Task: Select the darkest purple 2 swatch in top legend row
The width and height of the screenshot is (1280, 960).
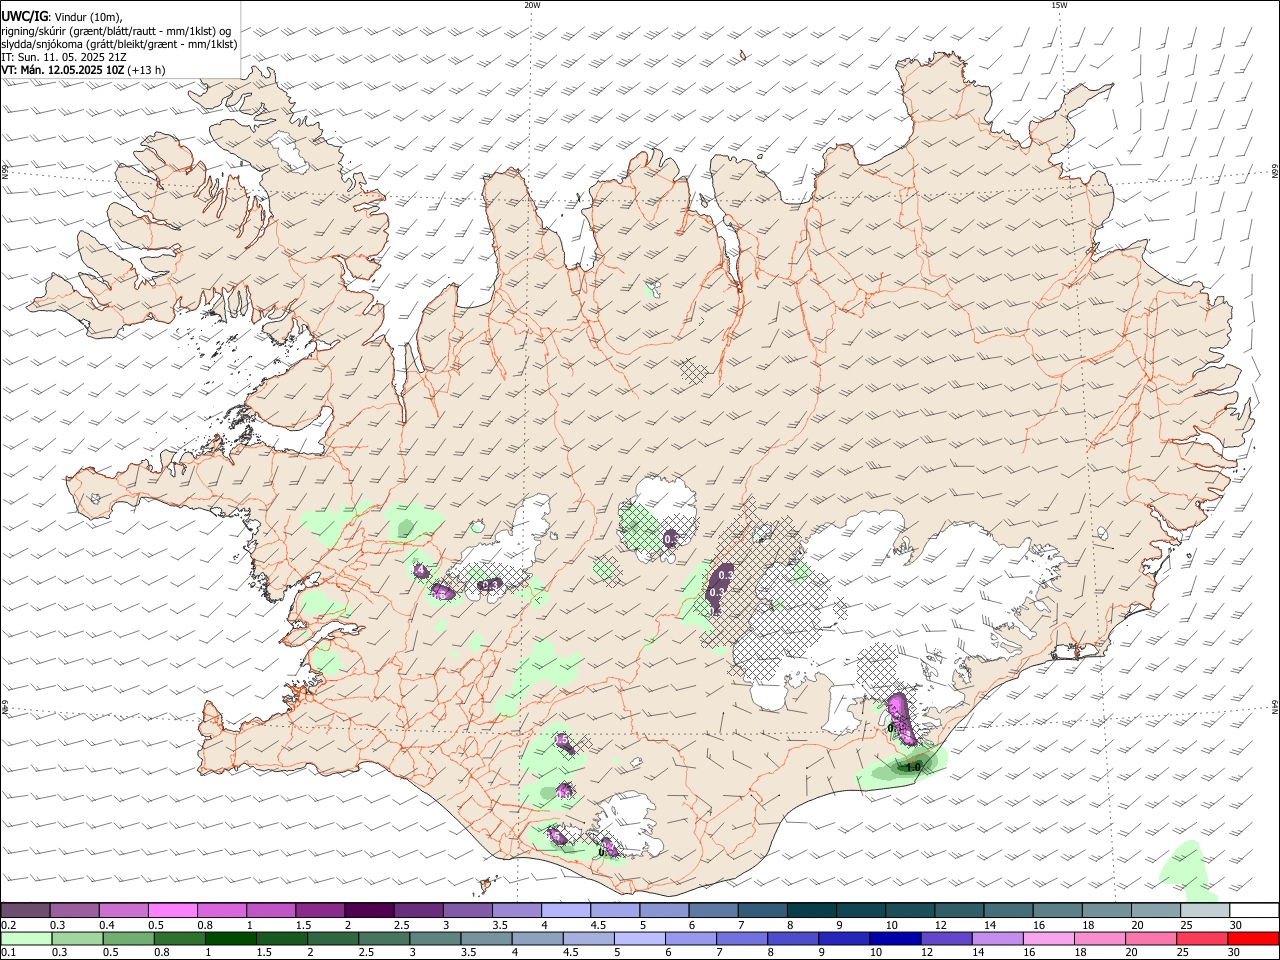Action: coord(368,910)
